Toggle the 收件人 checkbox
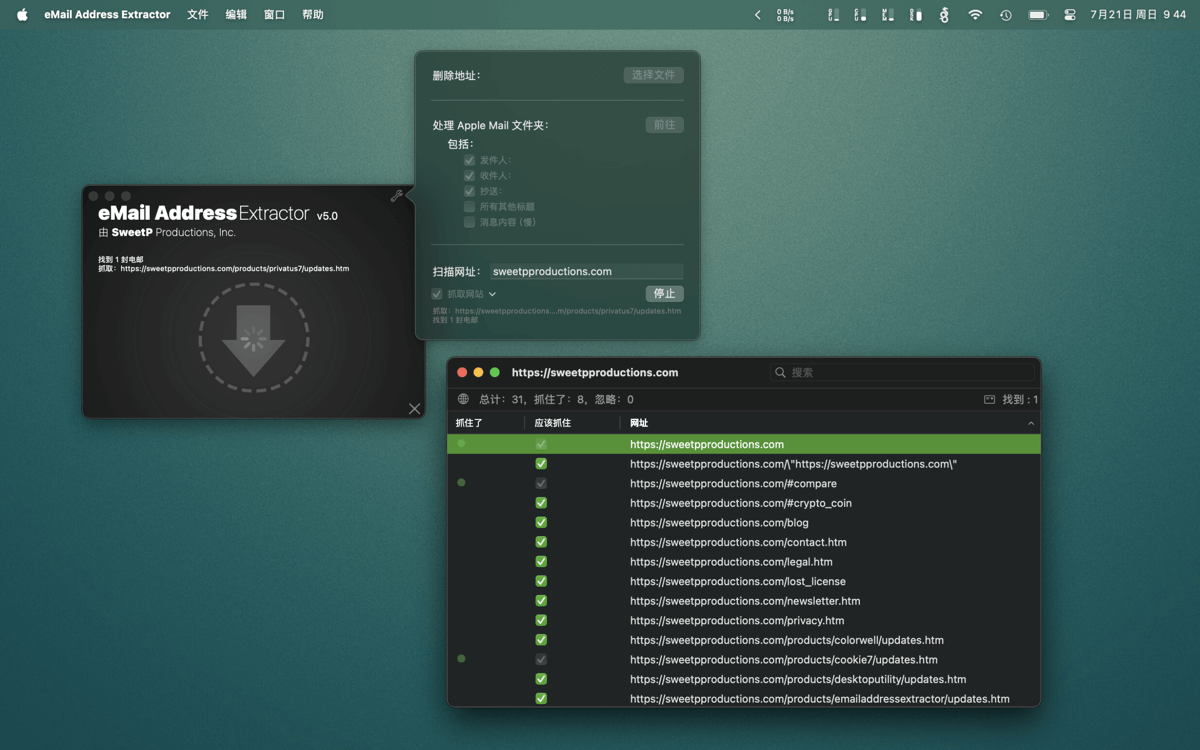The image size is (1200, 750). (x=469, y=176)
